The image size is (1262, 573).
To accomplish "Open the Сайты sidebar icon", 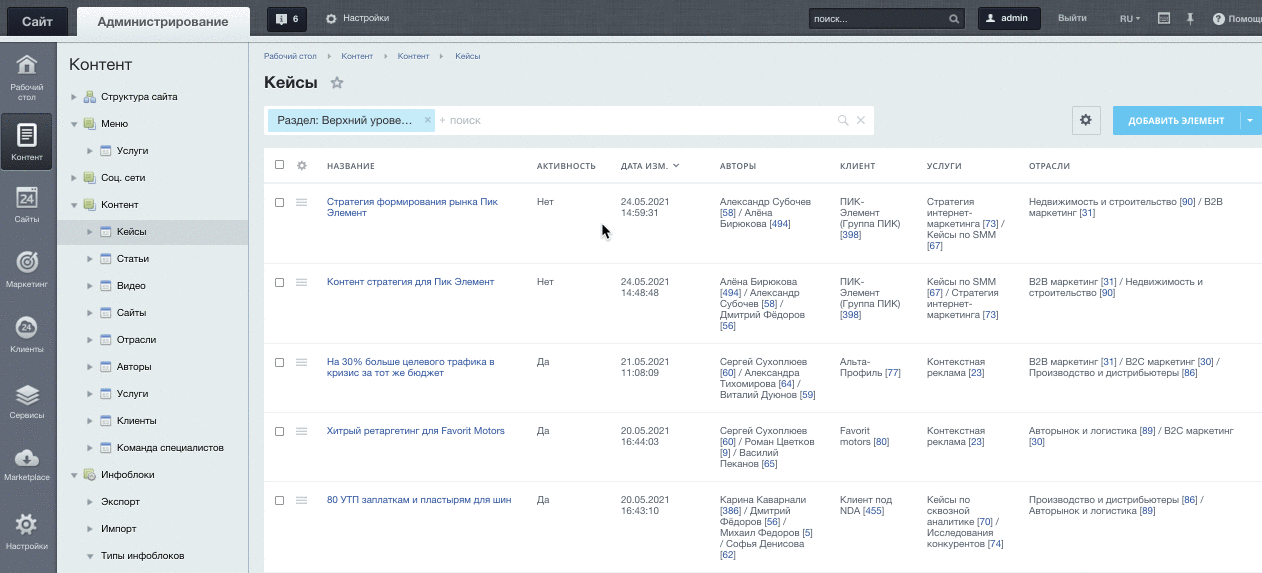I will coord(27,203).
